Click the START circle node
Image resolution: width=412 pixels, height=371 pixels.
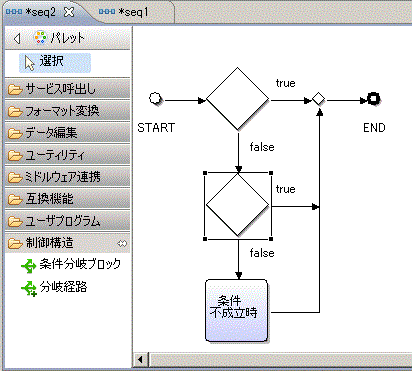point(155,99)
